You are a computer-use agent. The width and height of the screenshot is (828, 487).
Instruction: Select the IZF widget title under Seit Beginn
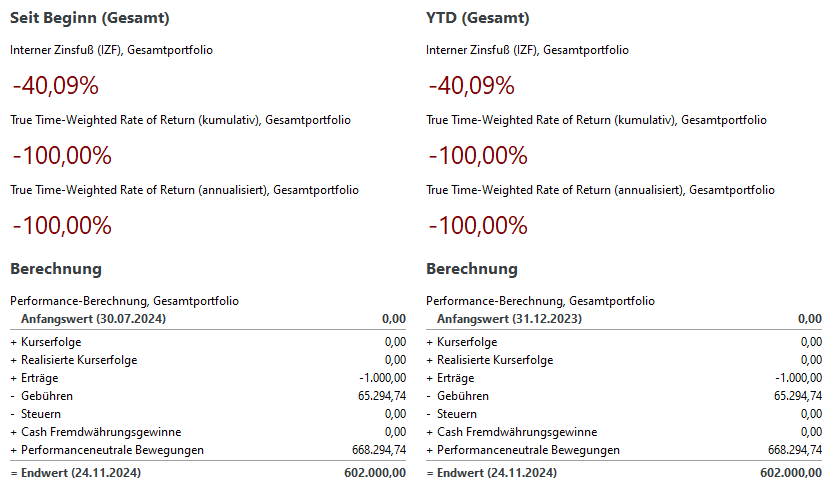pos(111,50)
